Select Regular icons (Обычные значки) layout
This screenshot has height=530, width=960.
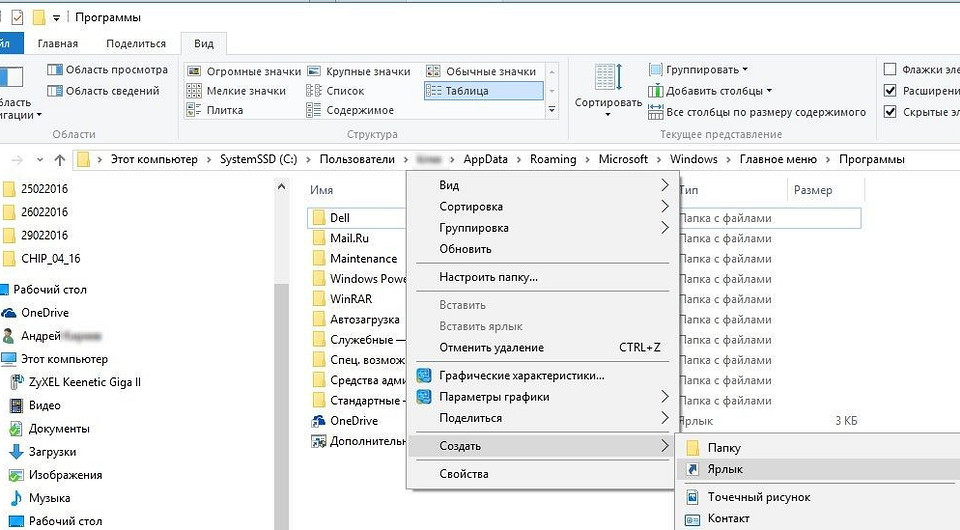[481, 72]
